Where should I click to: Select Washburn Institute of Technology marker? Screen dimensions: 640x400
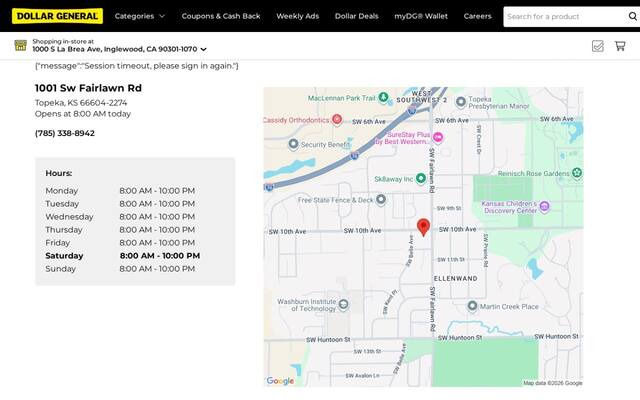344,304
